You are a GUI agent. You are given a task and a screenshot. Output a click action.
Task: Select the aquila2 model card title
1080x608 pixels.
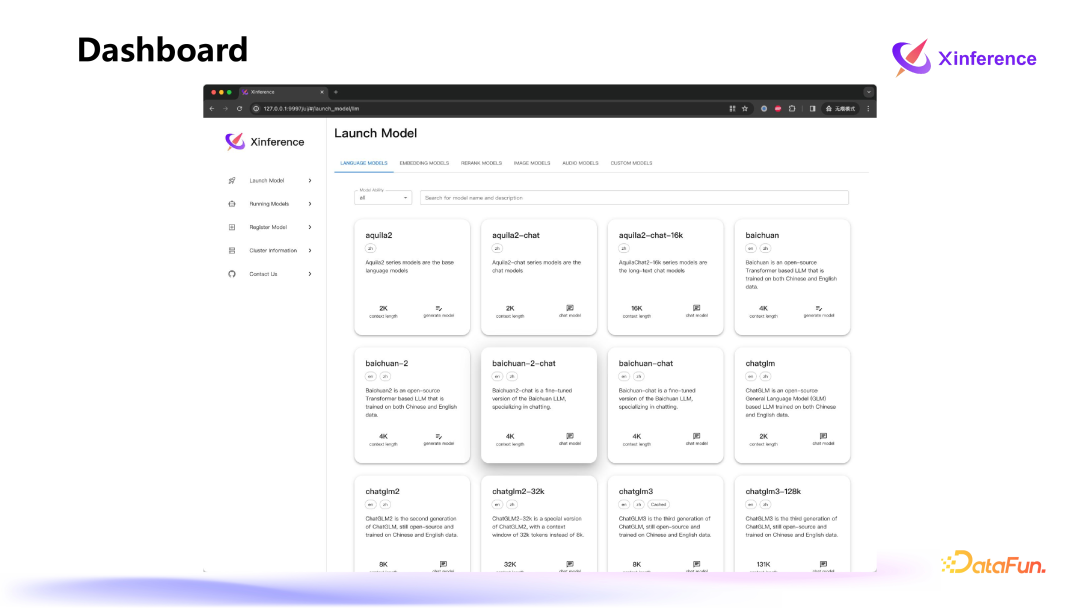click(x=379, y=235)
